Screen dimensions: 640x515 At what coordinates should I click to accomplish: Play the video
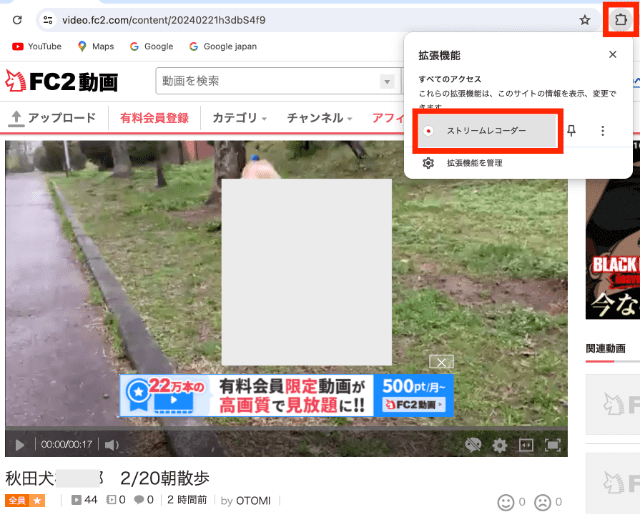20,445
